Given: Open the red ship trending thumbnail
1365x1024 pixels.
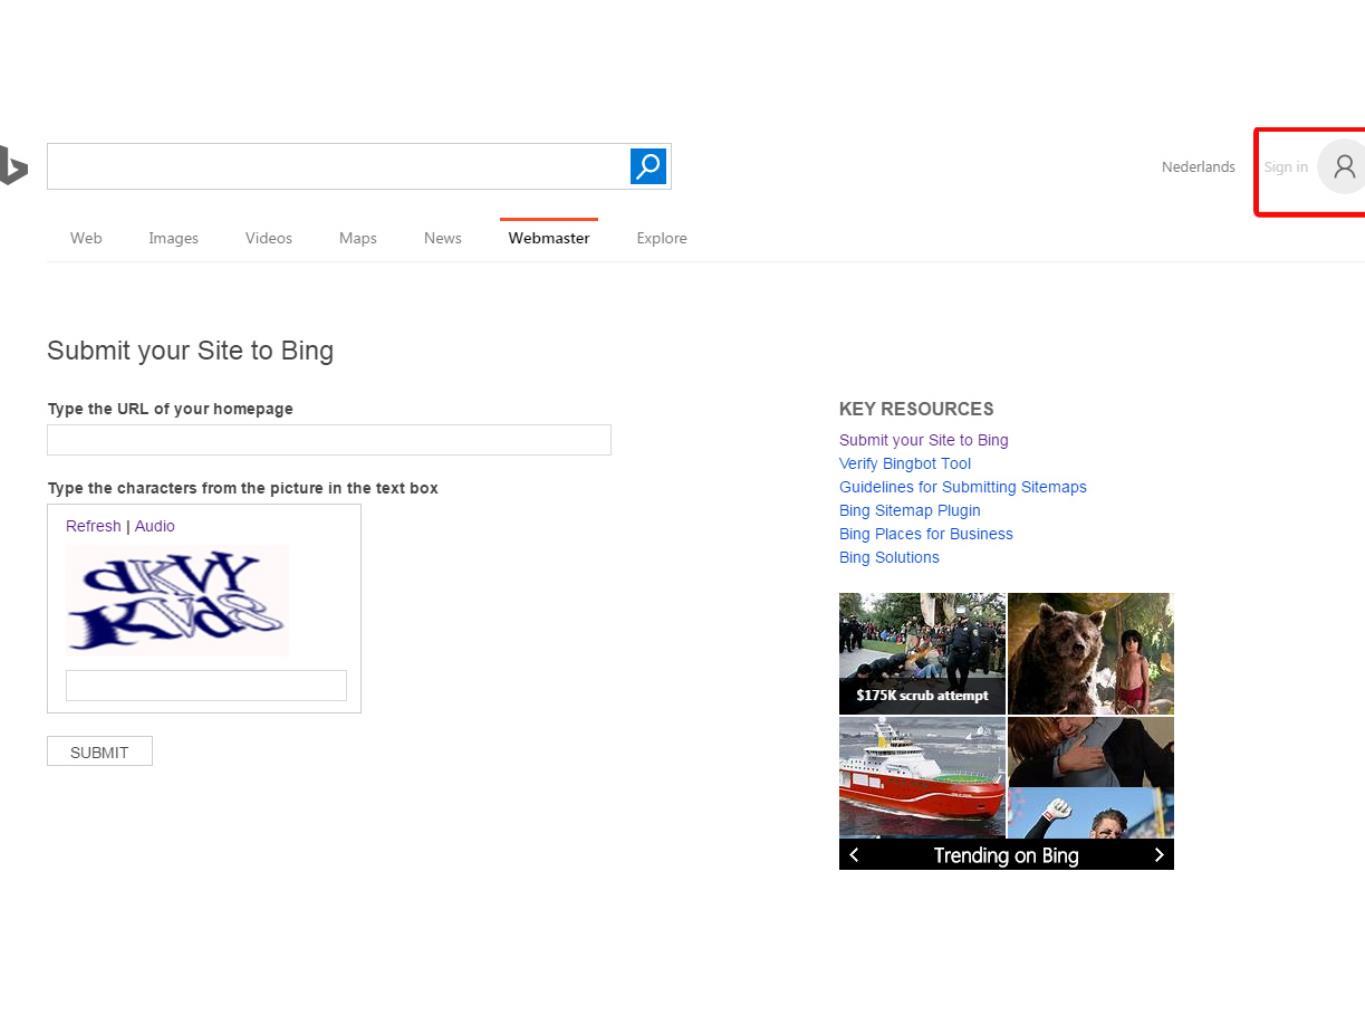Looking at the screenshot, I should coord(922,777).
